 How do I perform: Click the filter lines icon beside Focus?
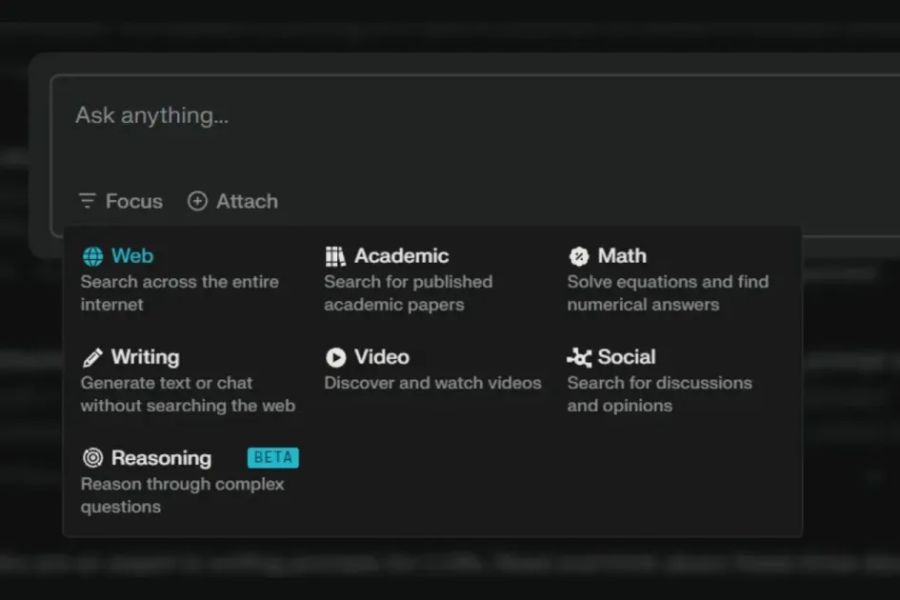click(88, 201)
